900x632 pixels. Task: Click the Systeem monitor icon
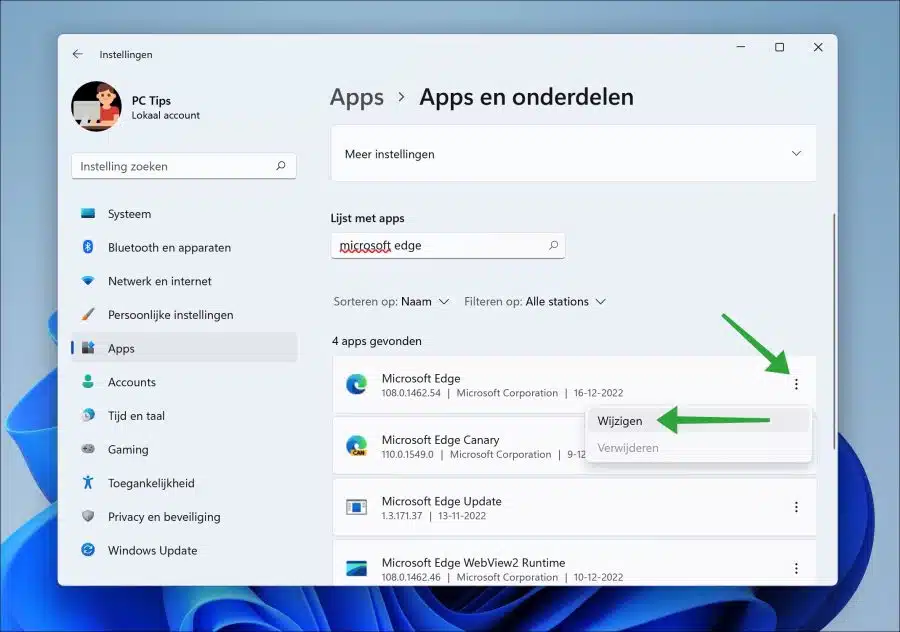pos(88,214)
